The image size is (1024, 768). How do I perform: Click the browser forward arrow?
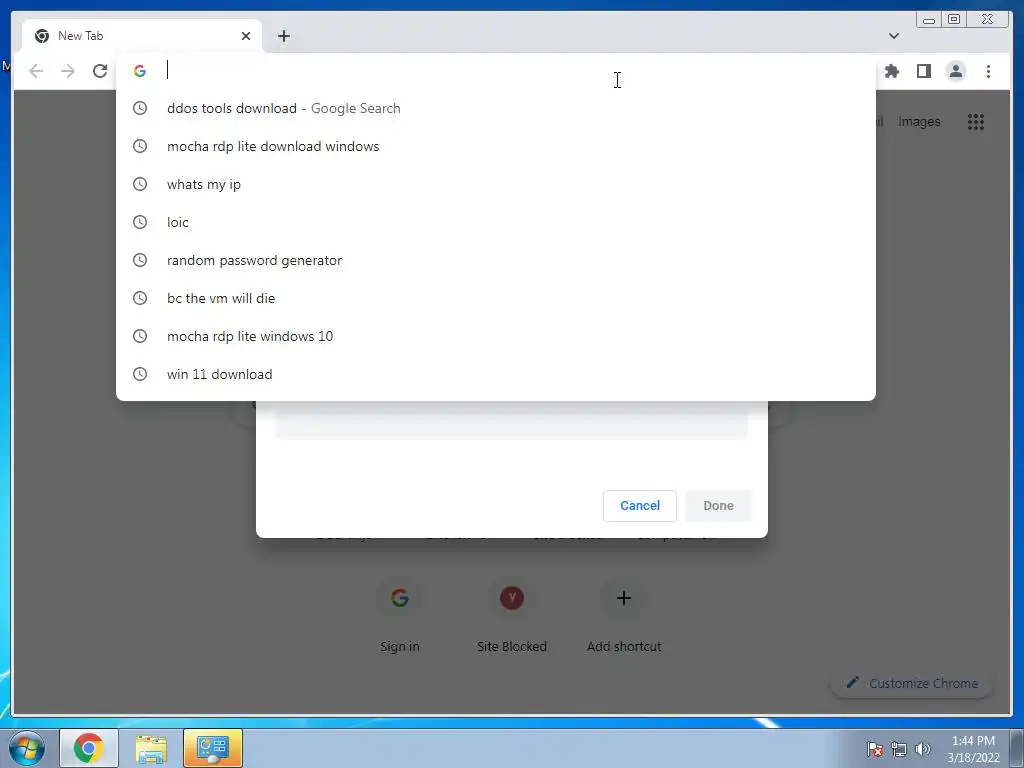[68, 71]
